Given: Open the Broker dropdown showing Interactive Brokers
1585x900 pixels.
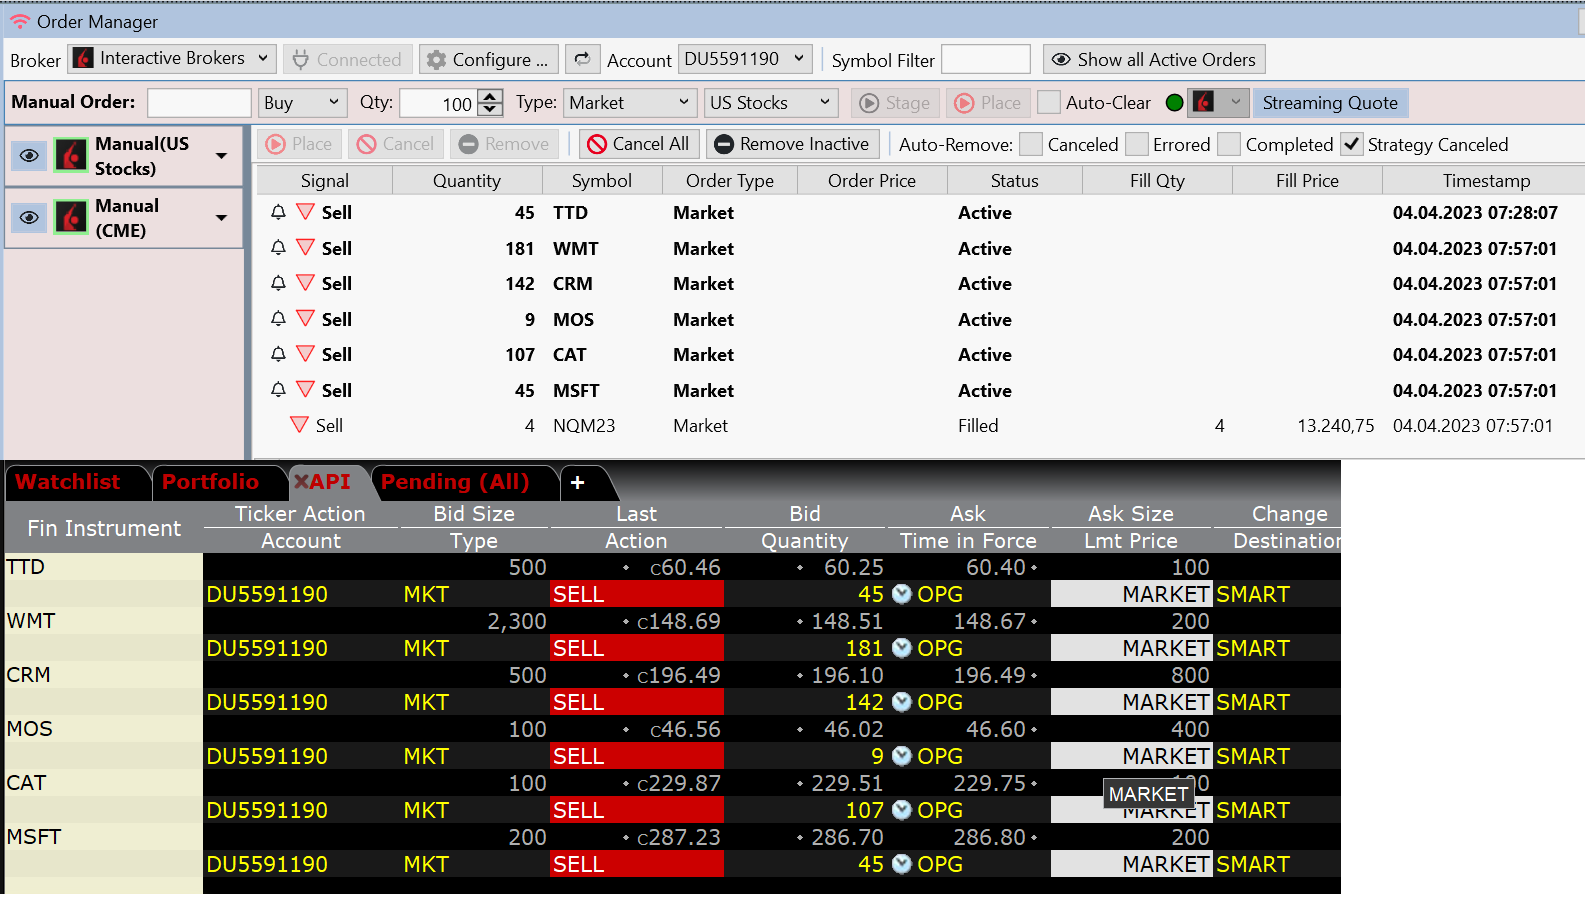Looking at the screenshot, I should click(172, 59).
